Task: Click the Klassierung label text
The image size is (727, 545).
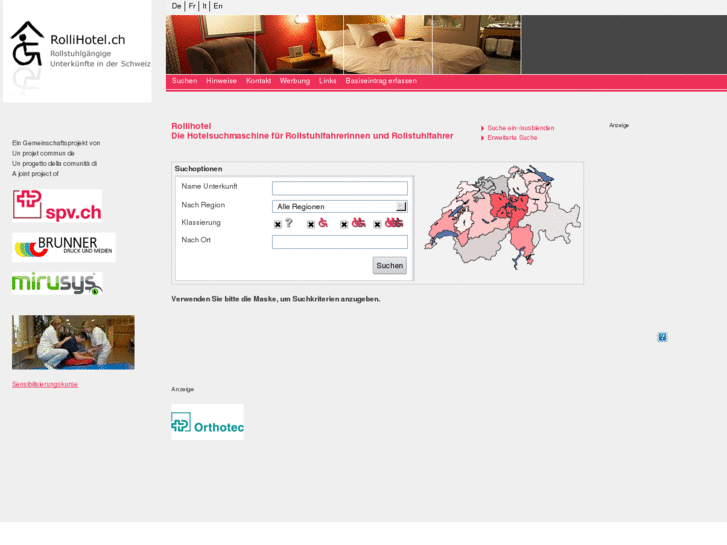Action: coord(201,223)
